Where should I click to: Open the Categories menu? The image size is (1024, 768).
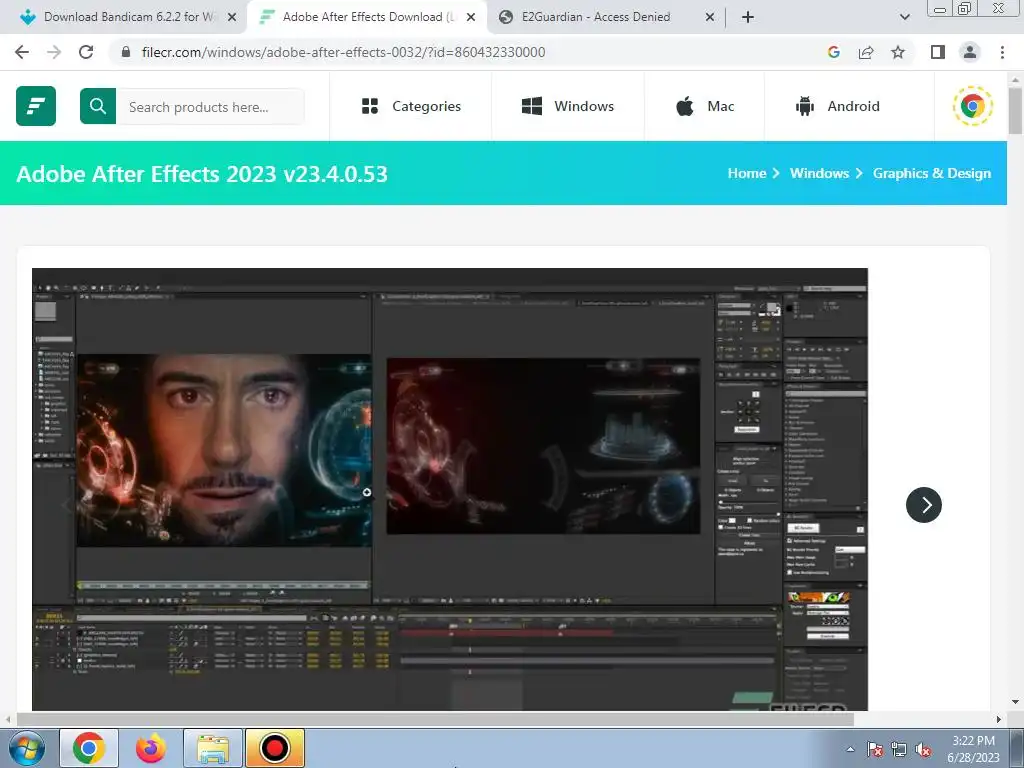tap(411, 106)
